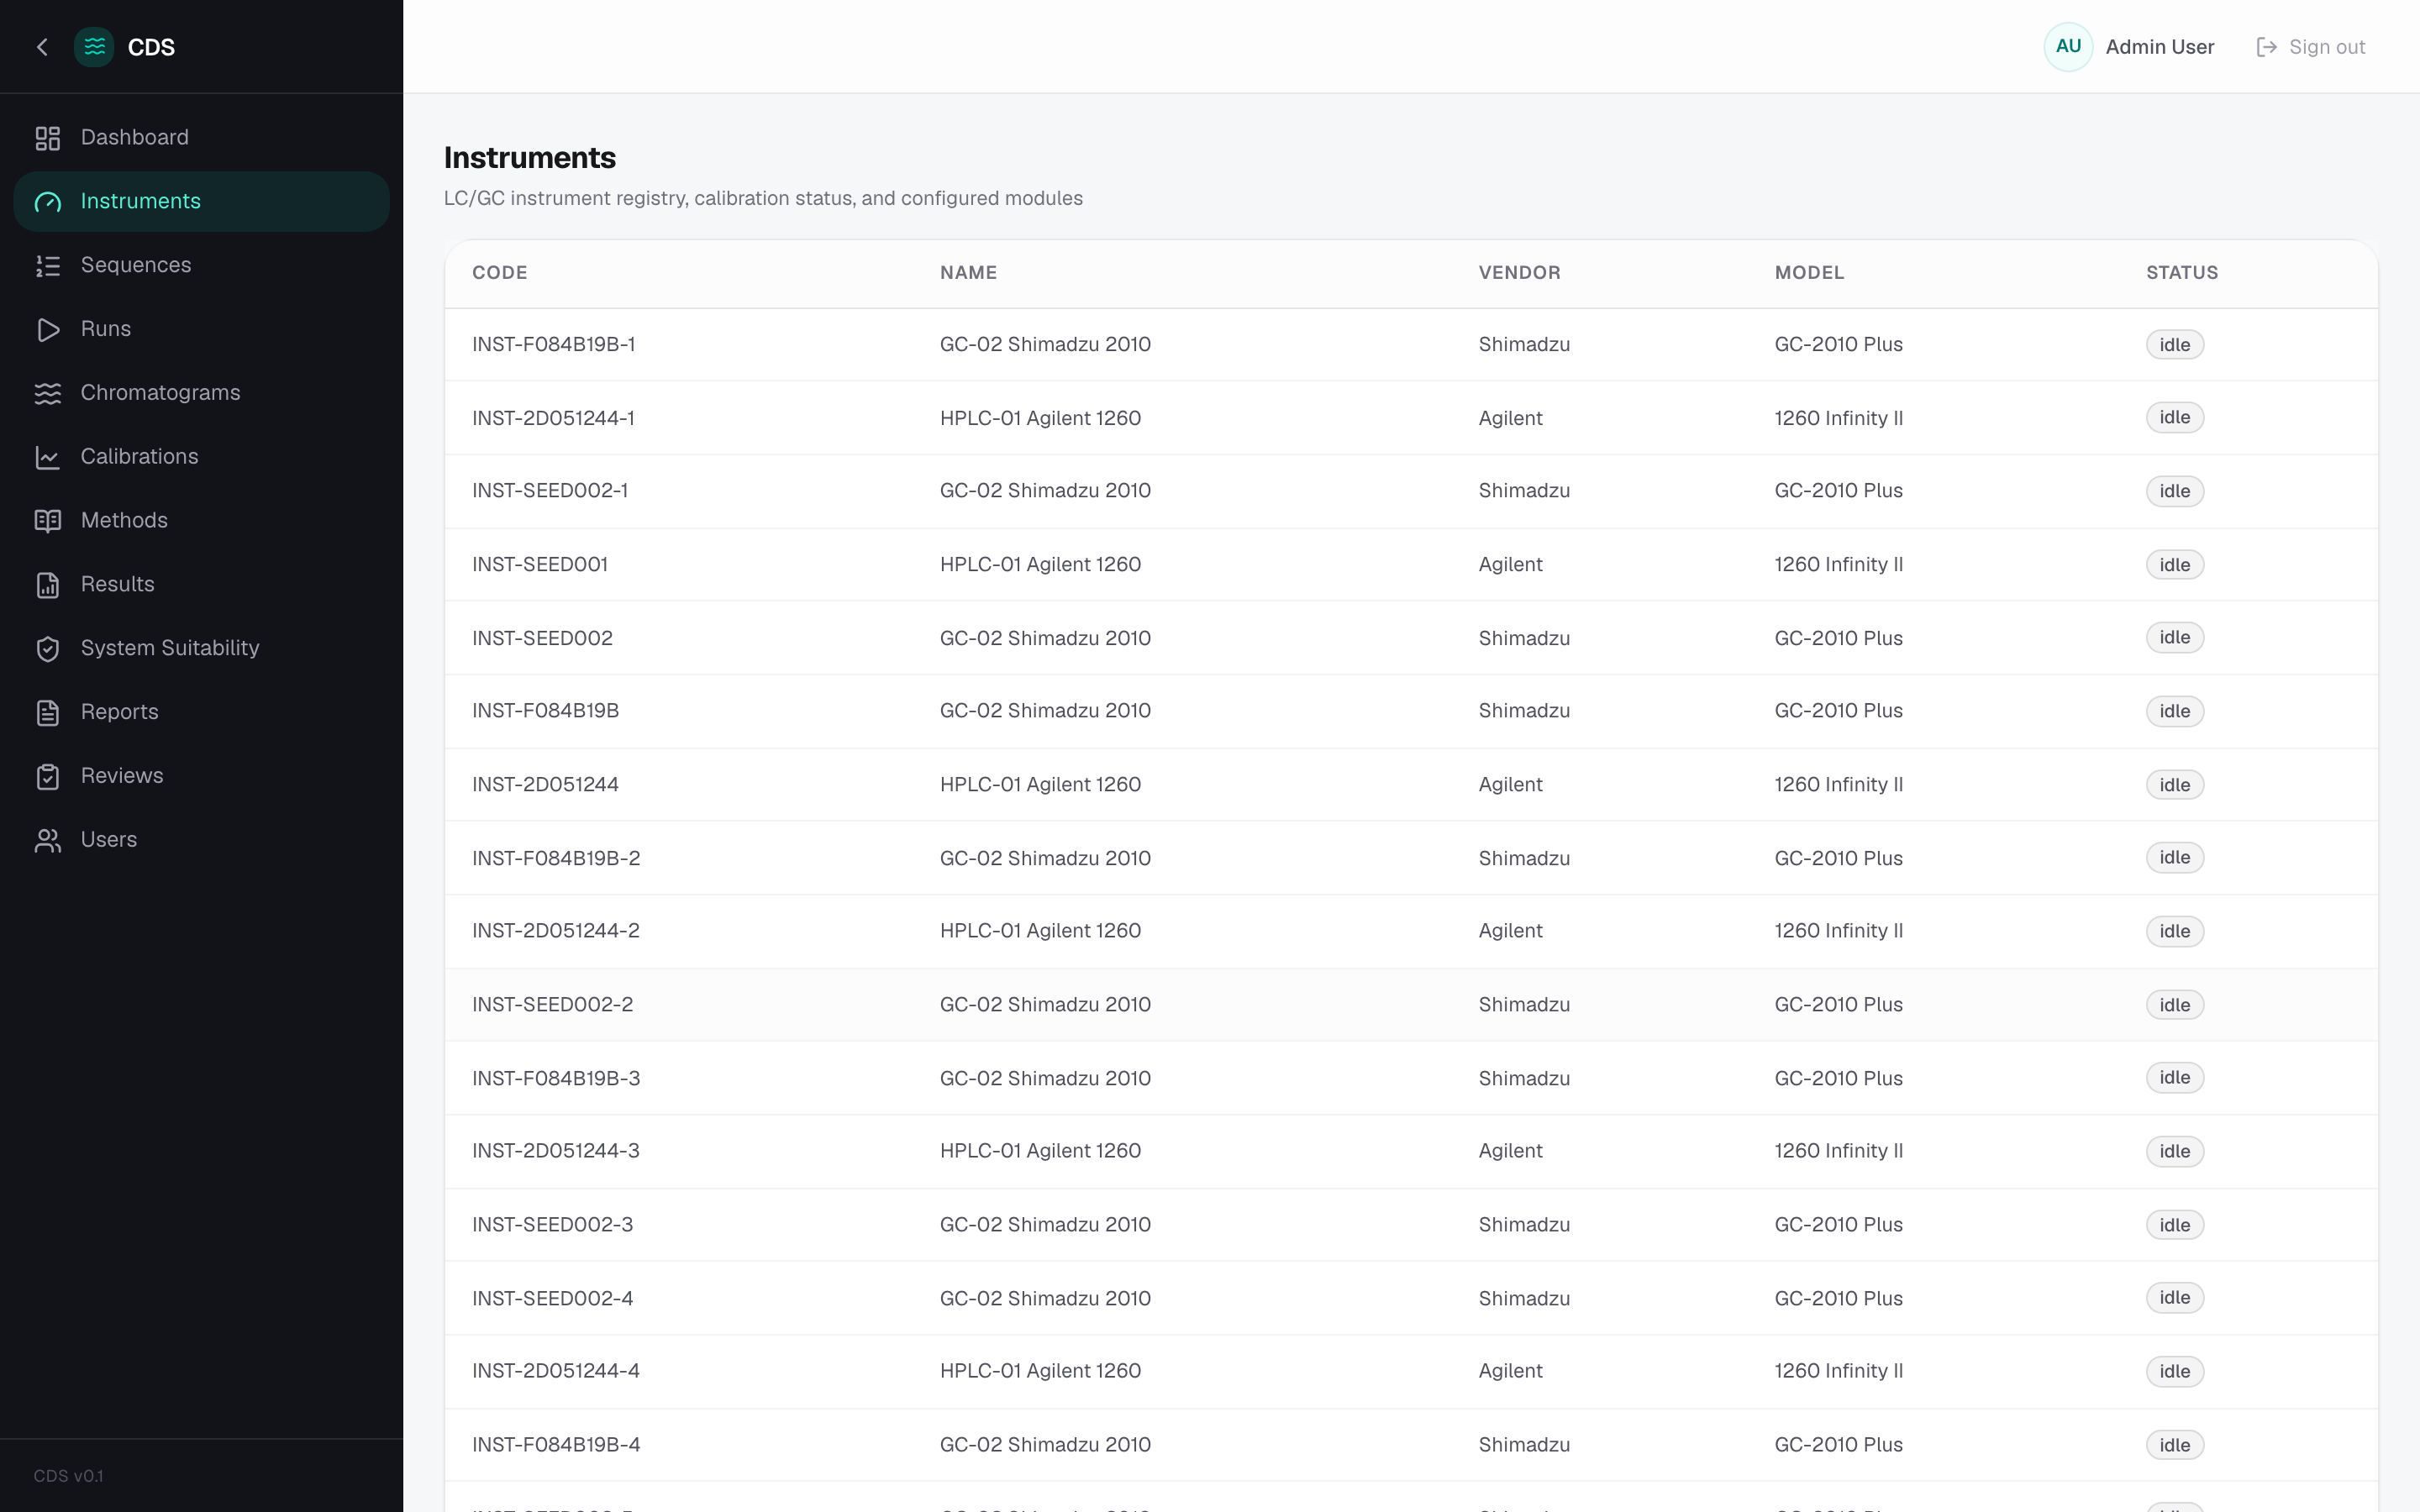Click the AU user avatar
2420x1512 pixels.
tap(2068, 47)
